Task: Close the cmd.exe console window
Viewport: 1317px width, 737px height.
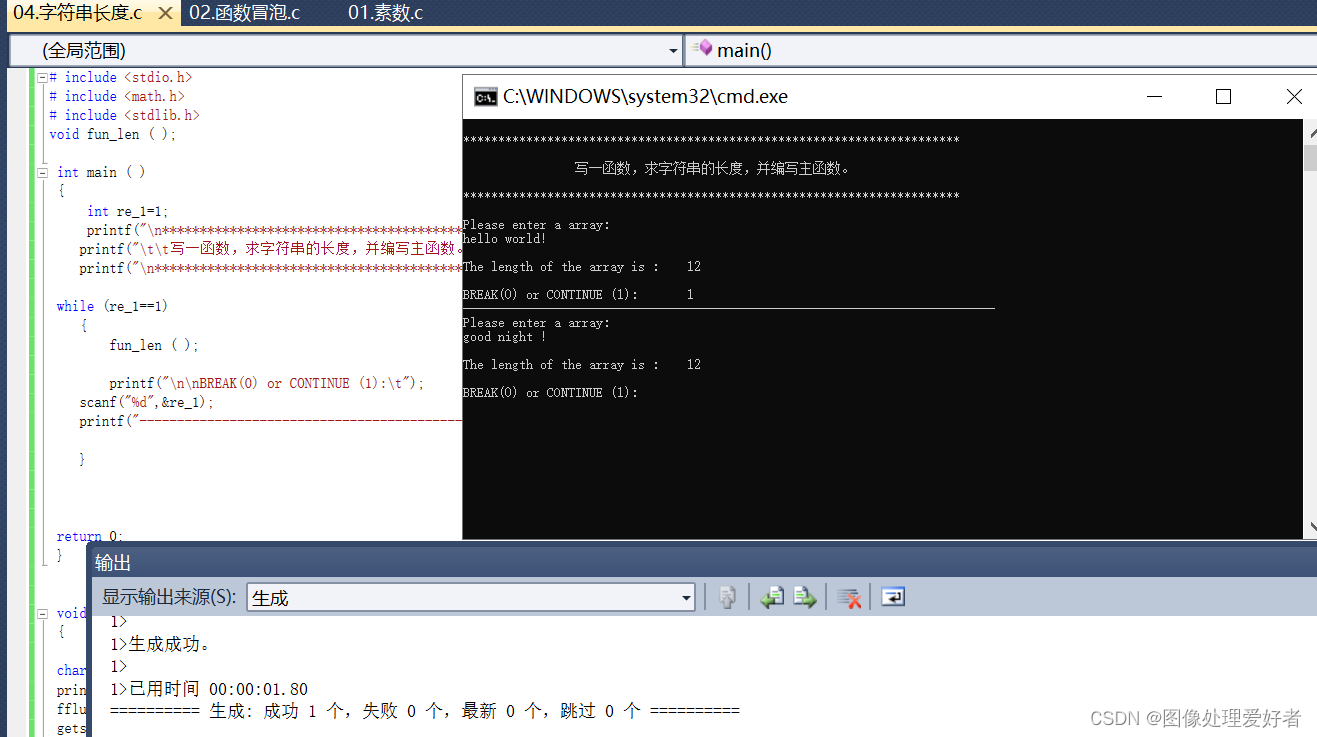Action: pos(1293,97)
